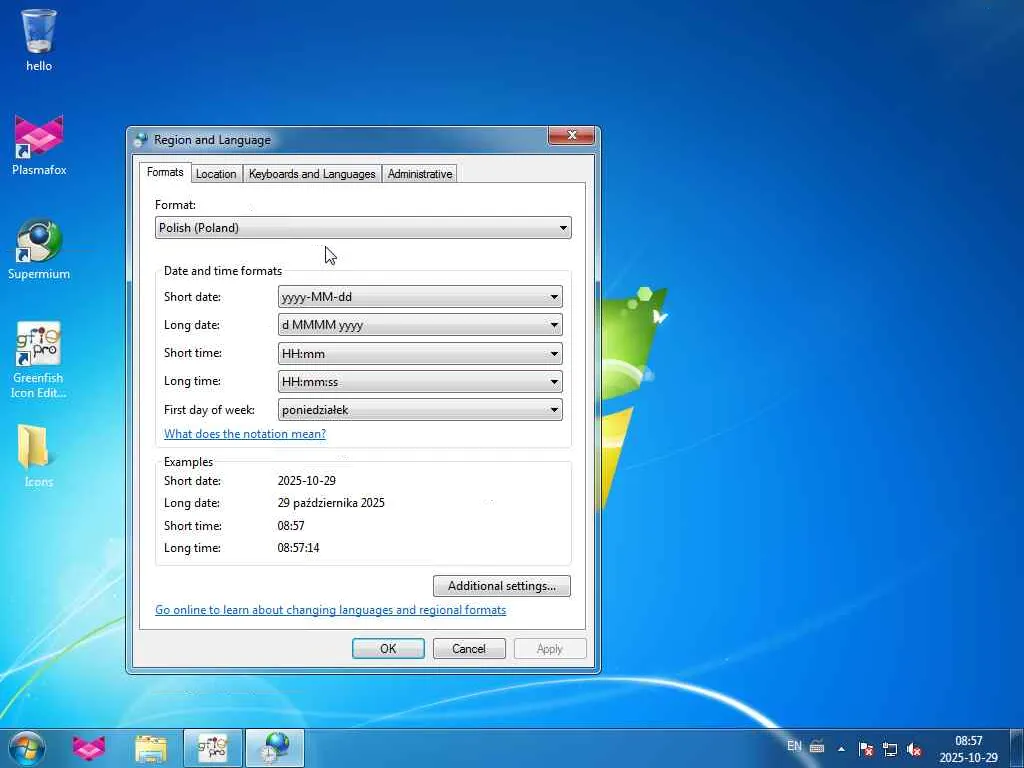
Task: Click the 'Examples' group label
Action: pos(188,462)
